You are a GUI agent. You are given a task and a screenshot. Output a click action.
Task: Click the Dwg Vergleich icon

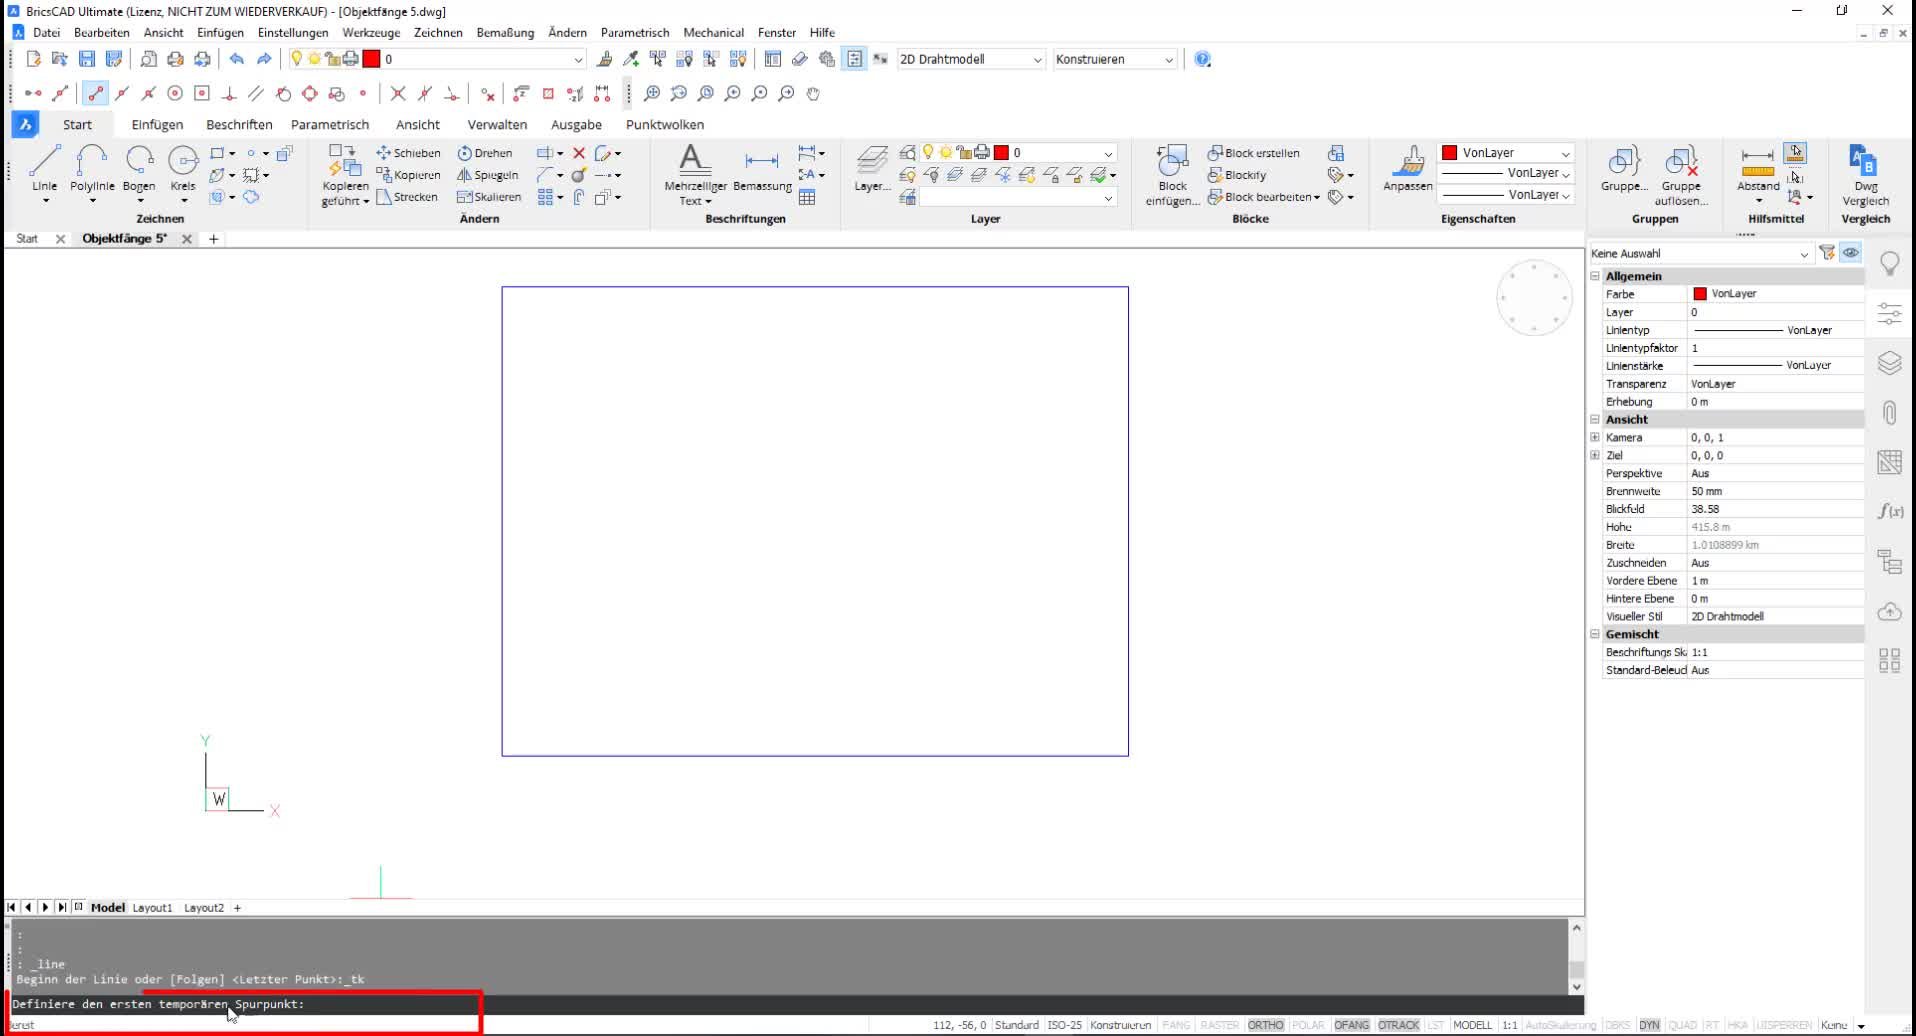tap(1865, 174)
